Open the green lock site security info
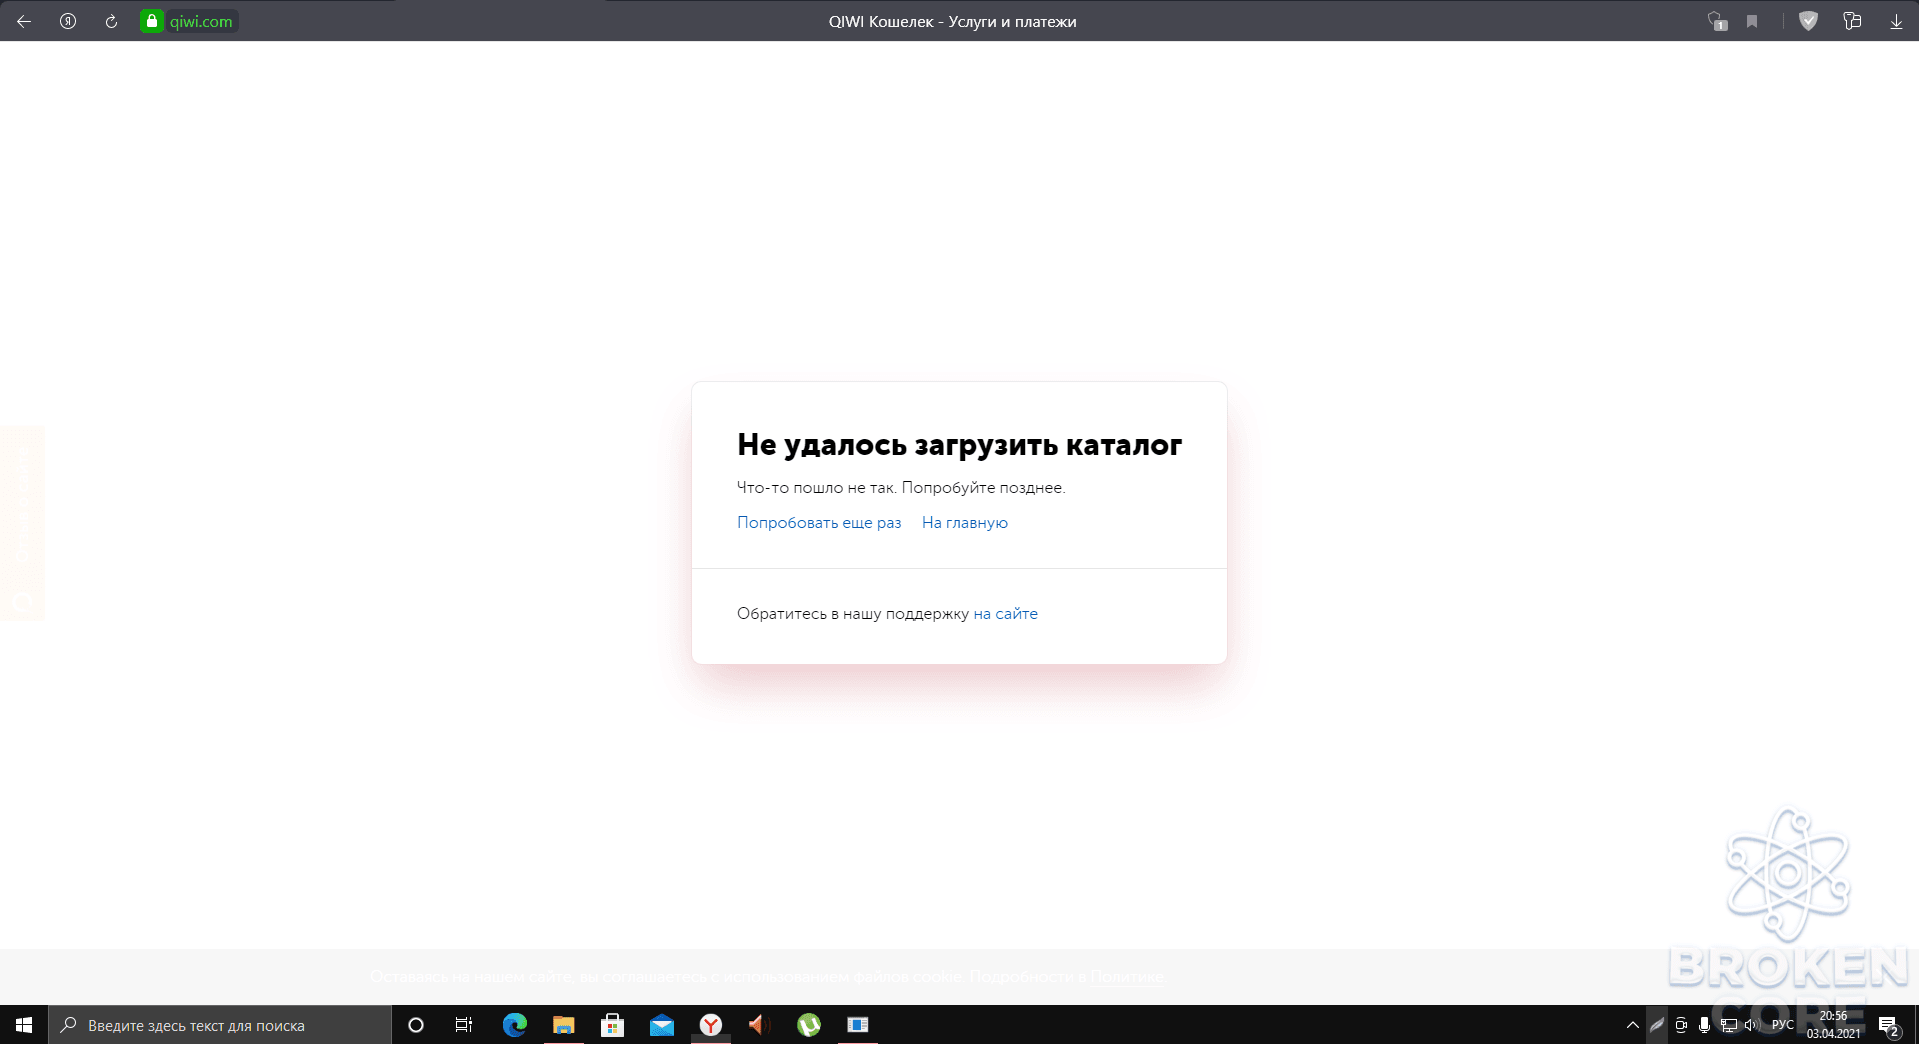The height and width of the screenshot is (1044, 1919). pyautogui.click(x=152, y=21)
